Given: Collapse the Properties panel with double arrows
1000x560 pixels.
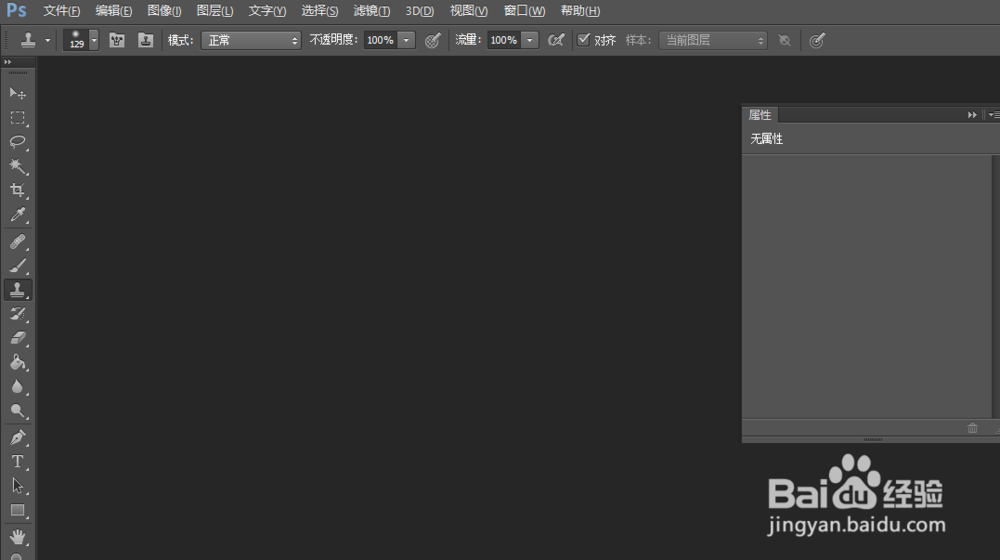Looking at the screenshot, I should (972, 115).
